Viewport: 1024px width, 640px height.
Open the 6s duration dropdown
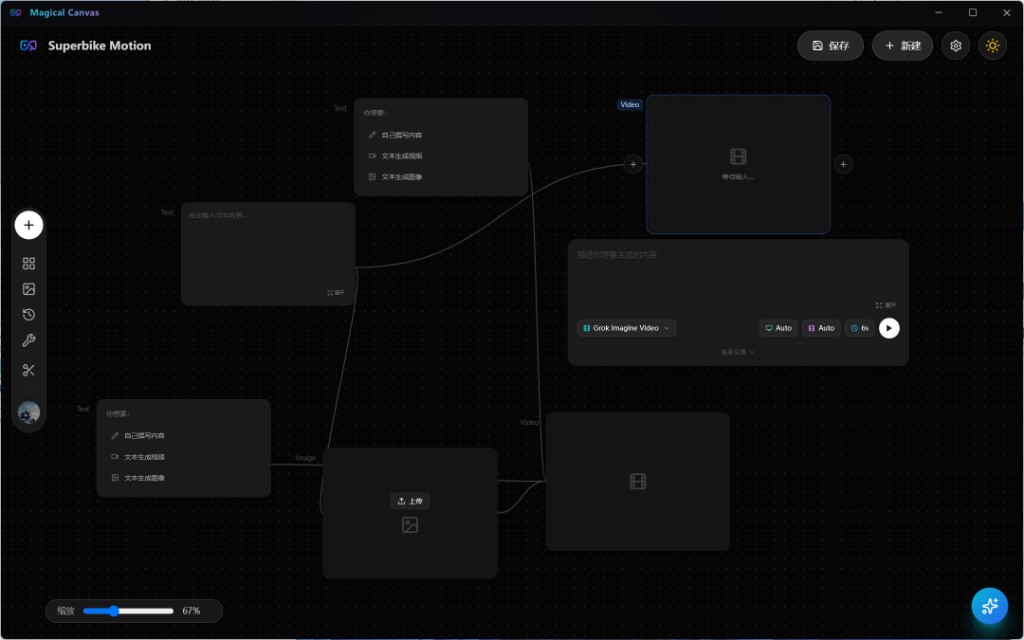pos(859,328)
